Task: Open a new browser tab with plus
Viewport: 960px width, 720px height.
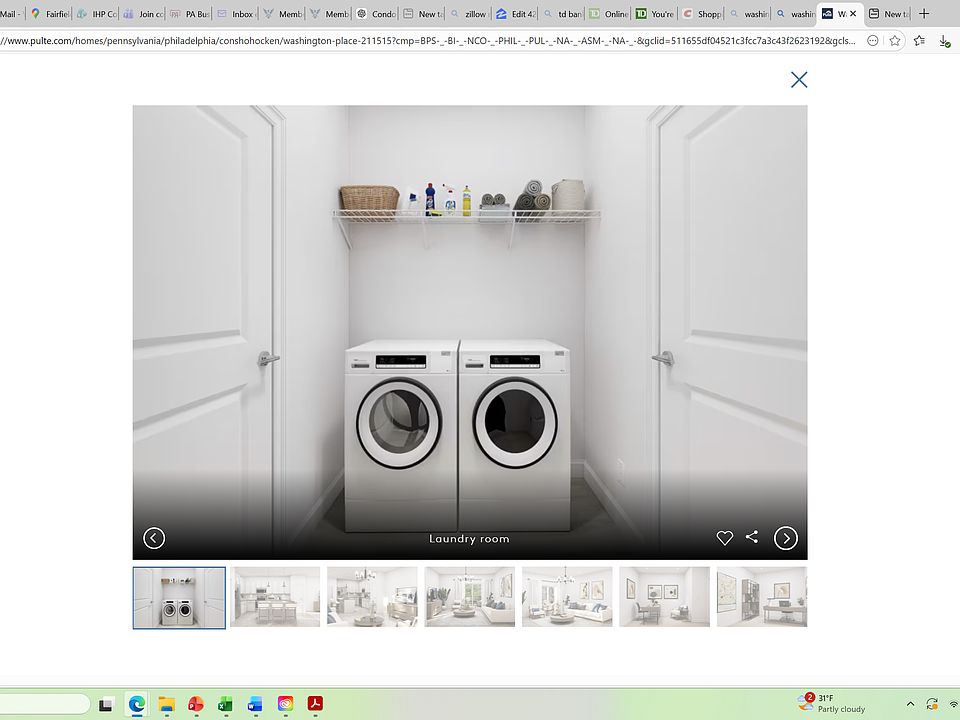Action: pos(924,13)
